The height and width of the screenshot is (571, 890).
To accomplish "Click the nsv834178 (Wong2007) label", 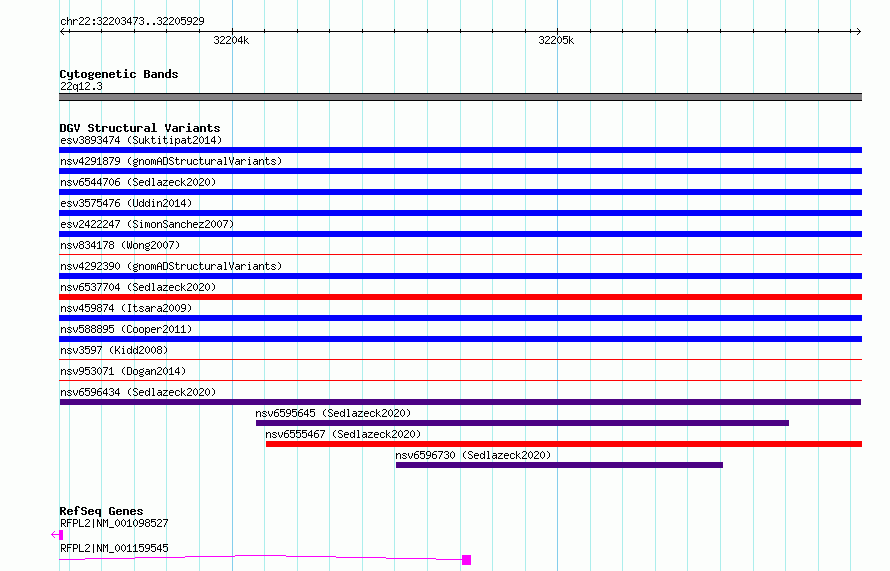I will tap(120, 245).
